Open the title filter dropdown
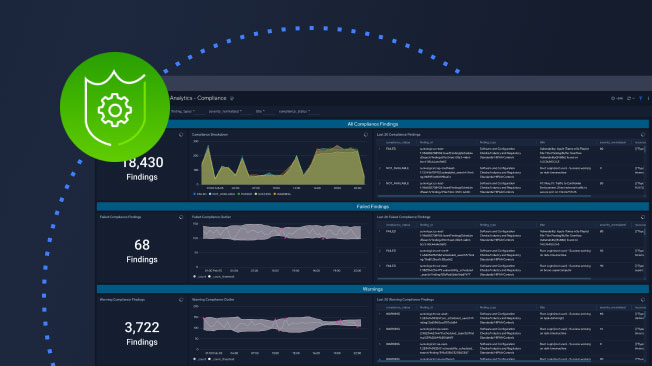This screenshot has width=652, height=366. coord(260,111)
